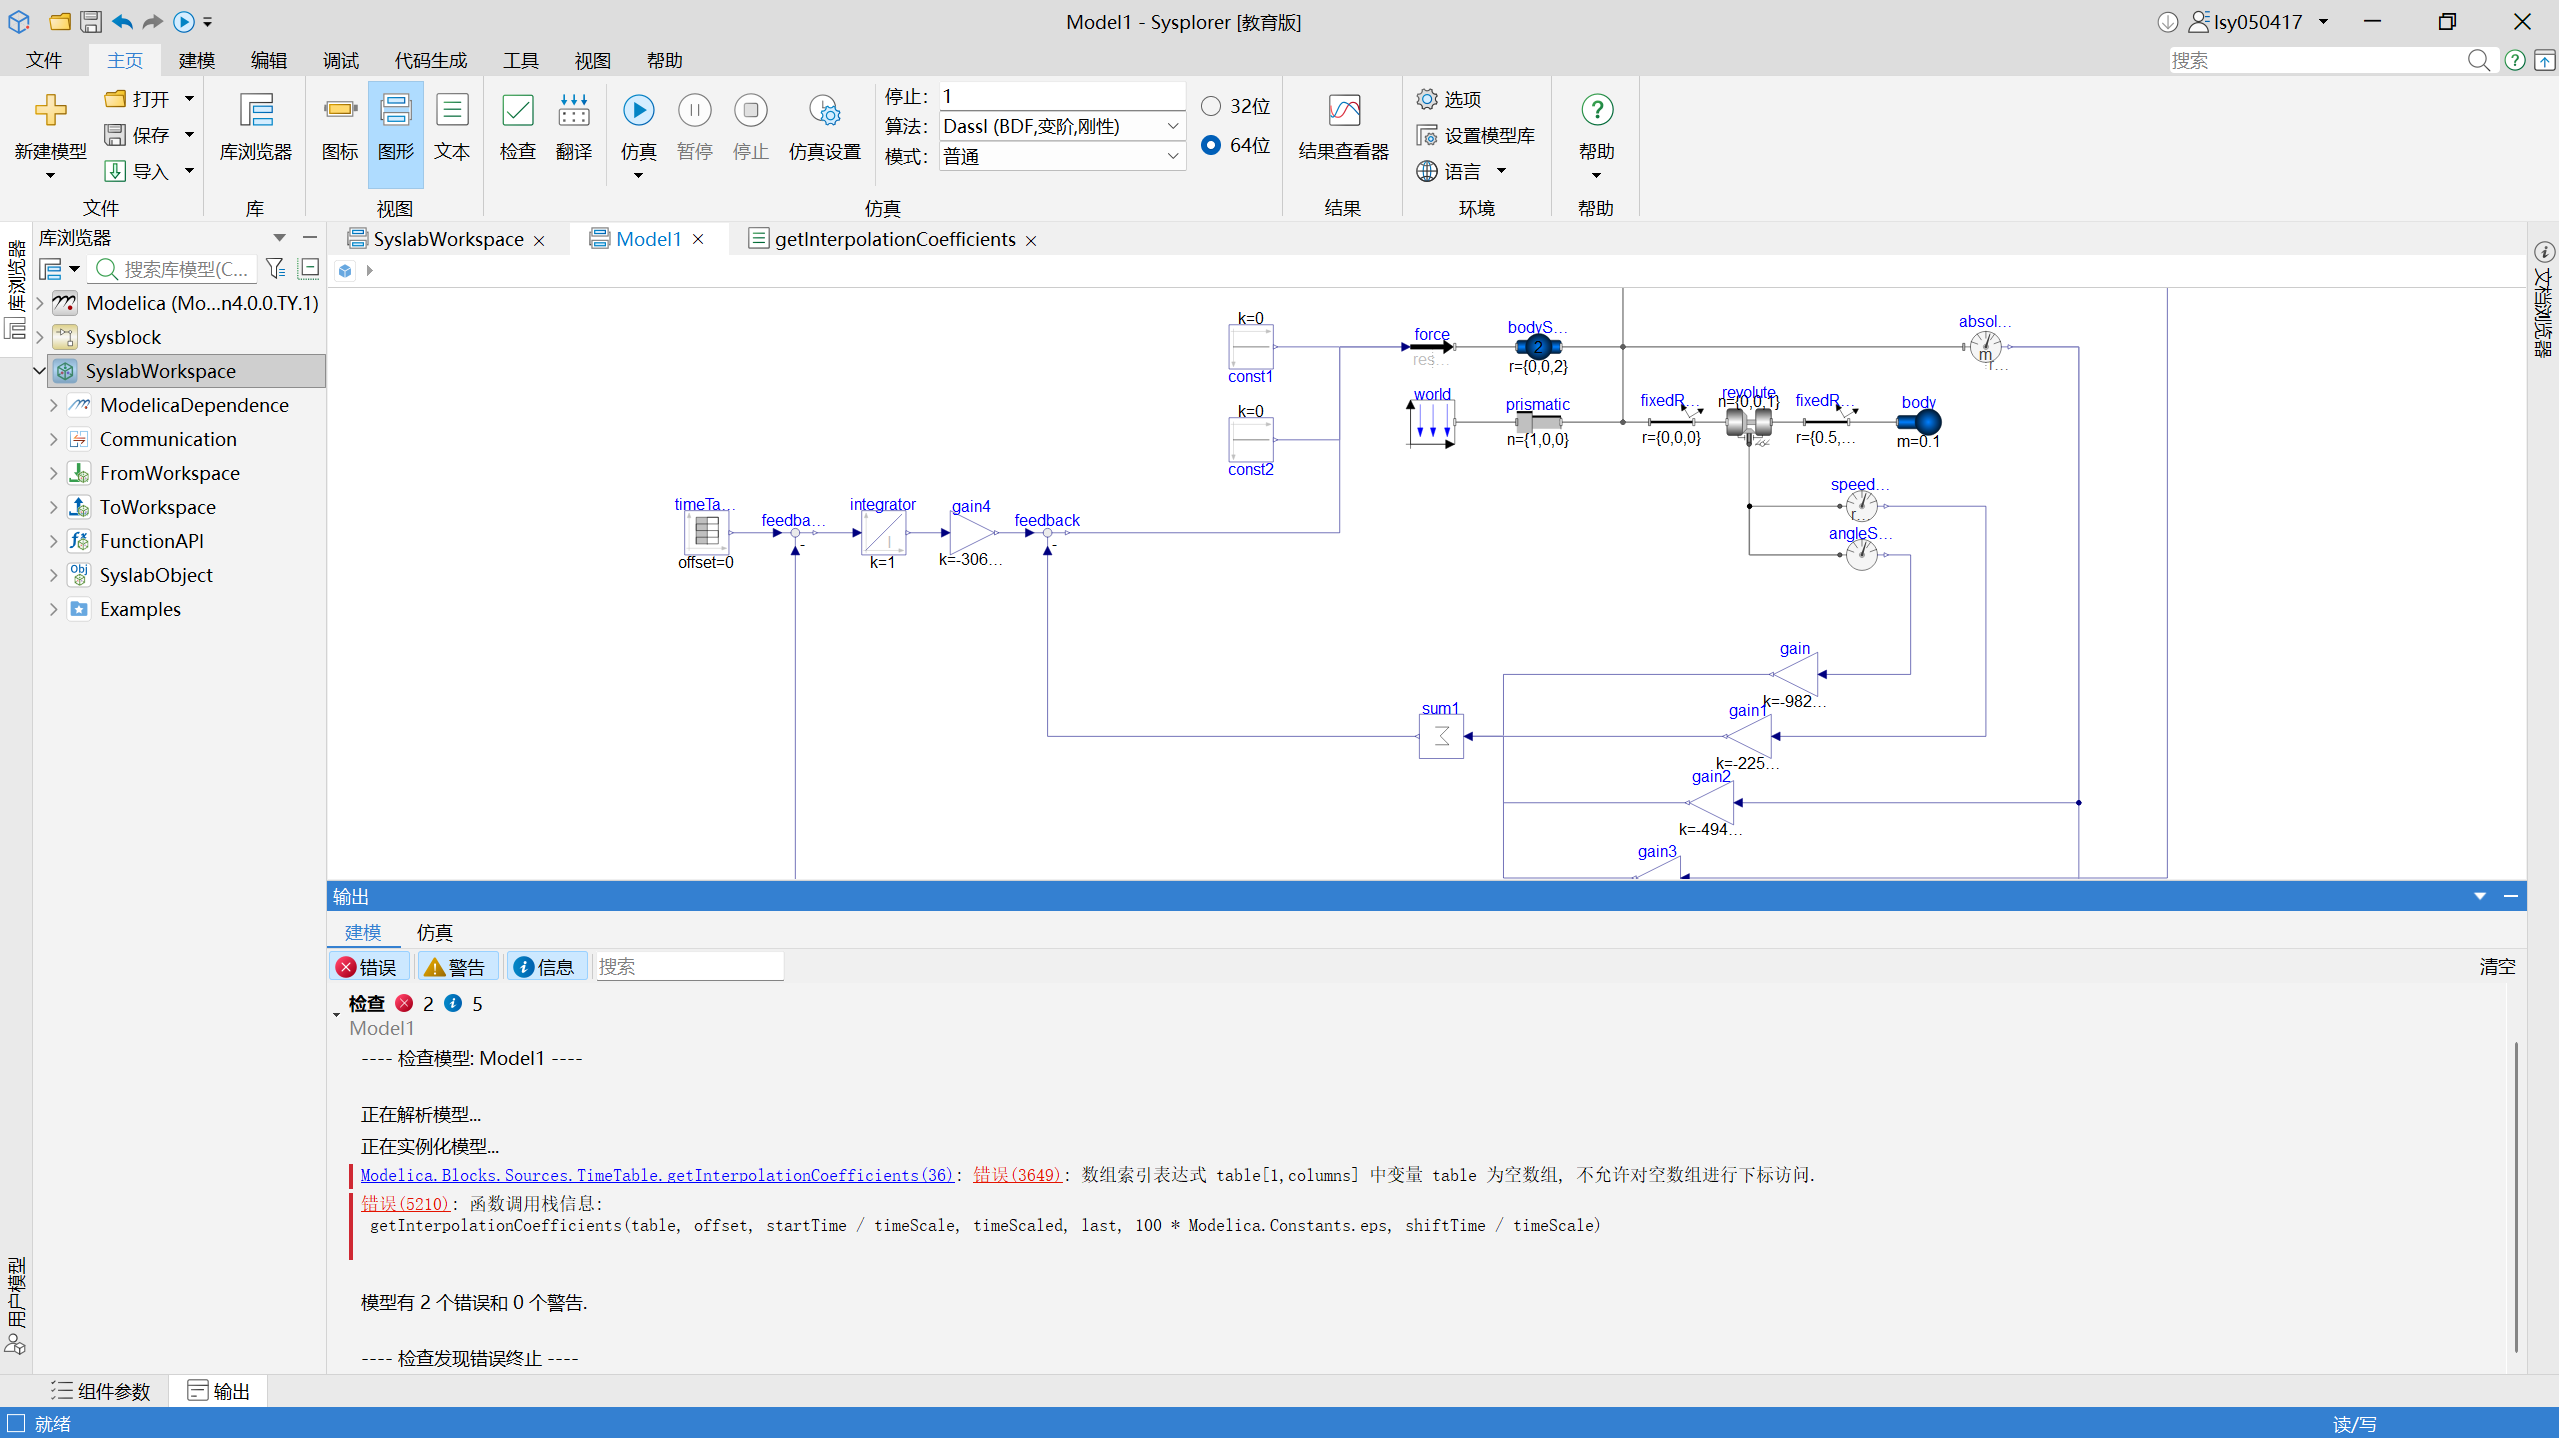Viewport: 2559px width, 1438px height.
Task: Run model Check (检查)
Action: click(517, 110)
